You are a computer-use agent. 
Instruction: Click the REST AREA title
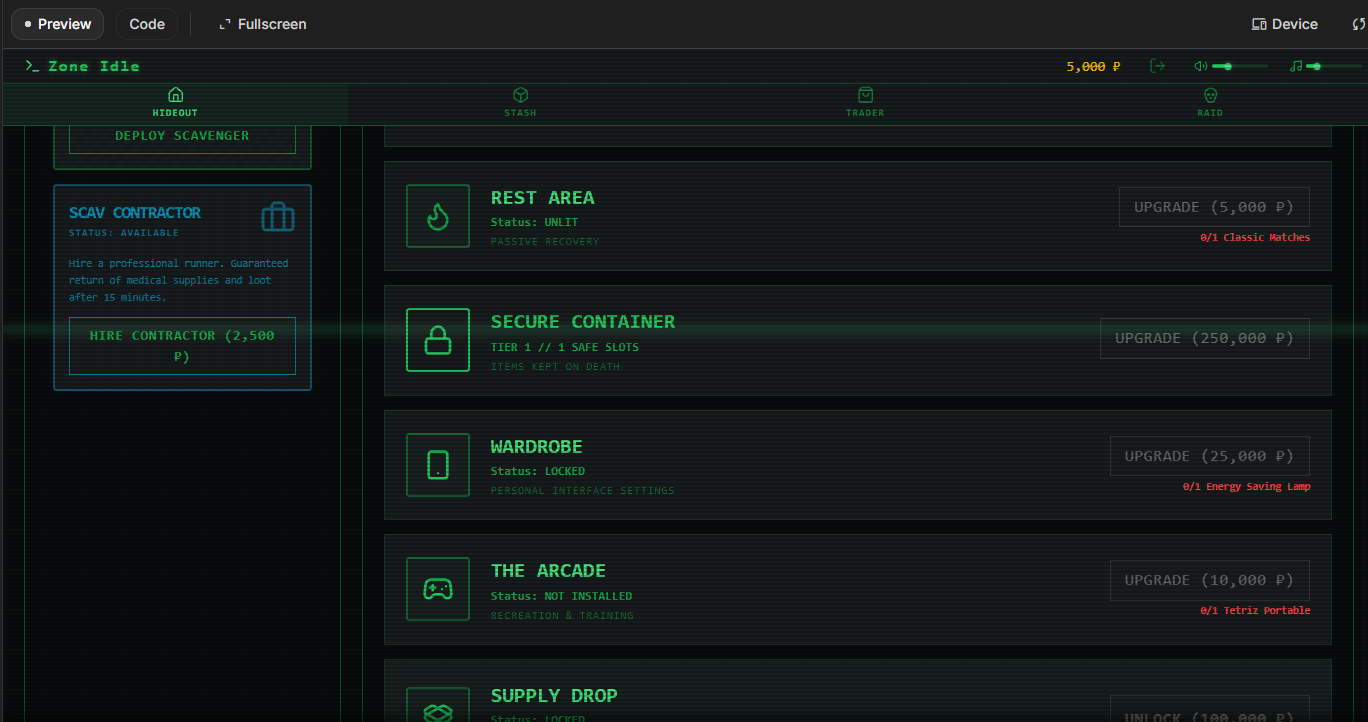tap(542, 198)
